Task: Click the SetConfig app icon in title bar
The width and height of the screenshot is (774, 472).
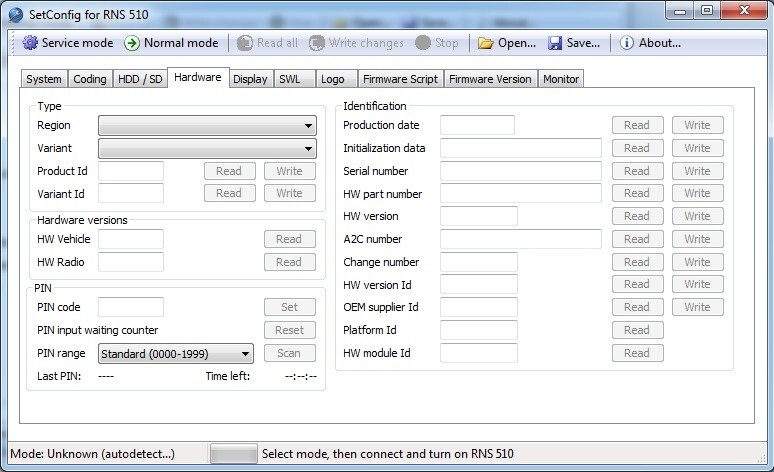Action: pyautogui.click(x=16, y=15)
